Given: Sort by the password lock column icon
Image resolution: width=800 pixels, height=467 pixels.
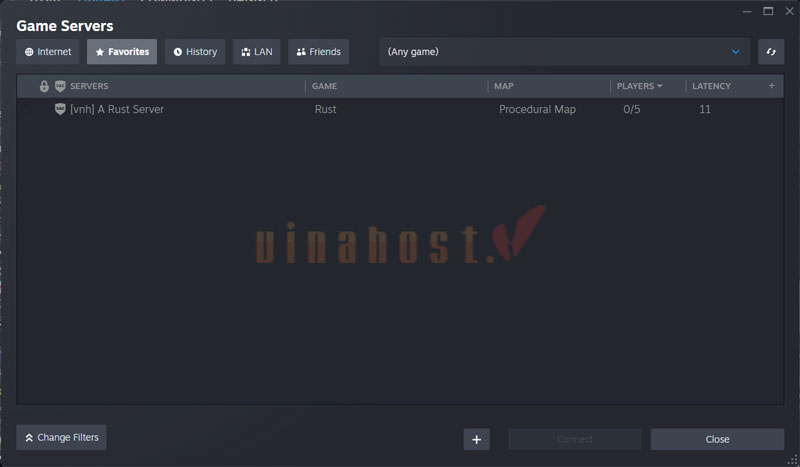Looking at the screenshot, I should [44, 86].
